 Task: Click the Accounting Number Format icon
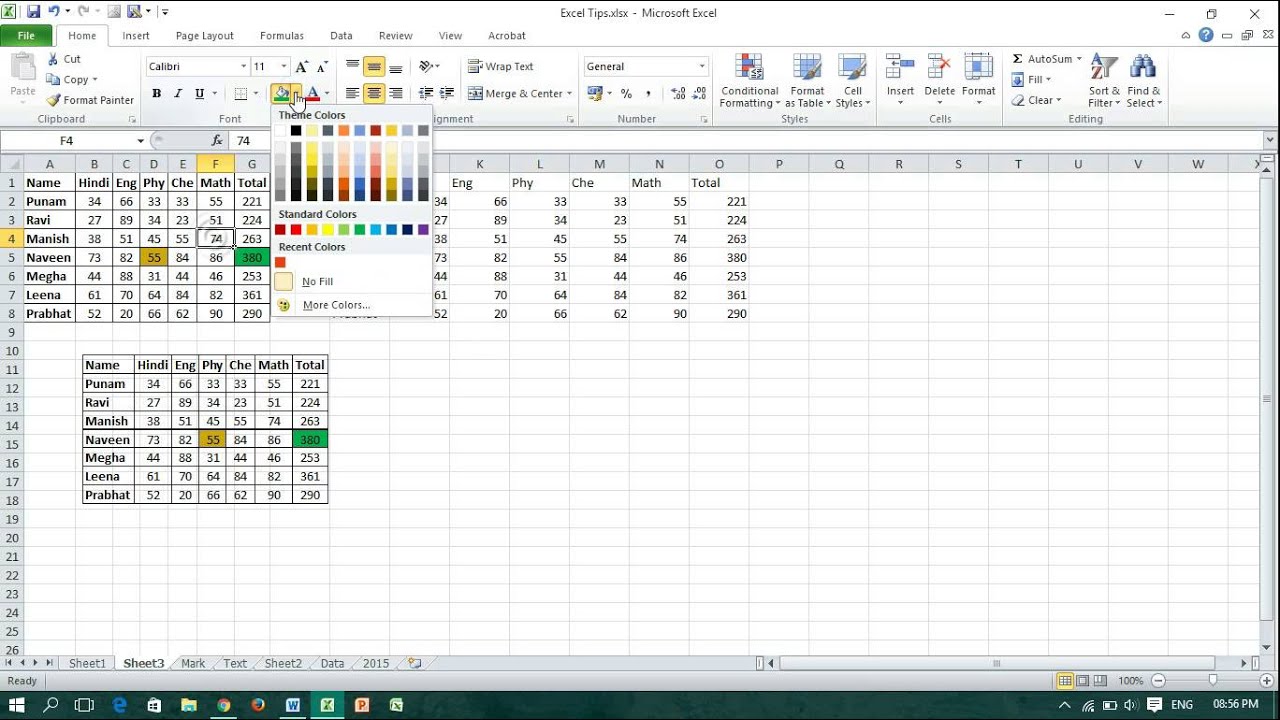[x=595, y=94]
